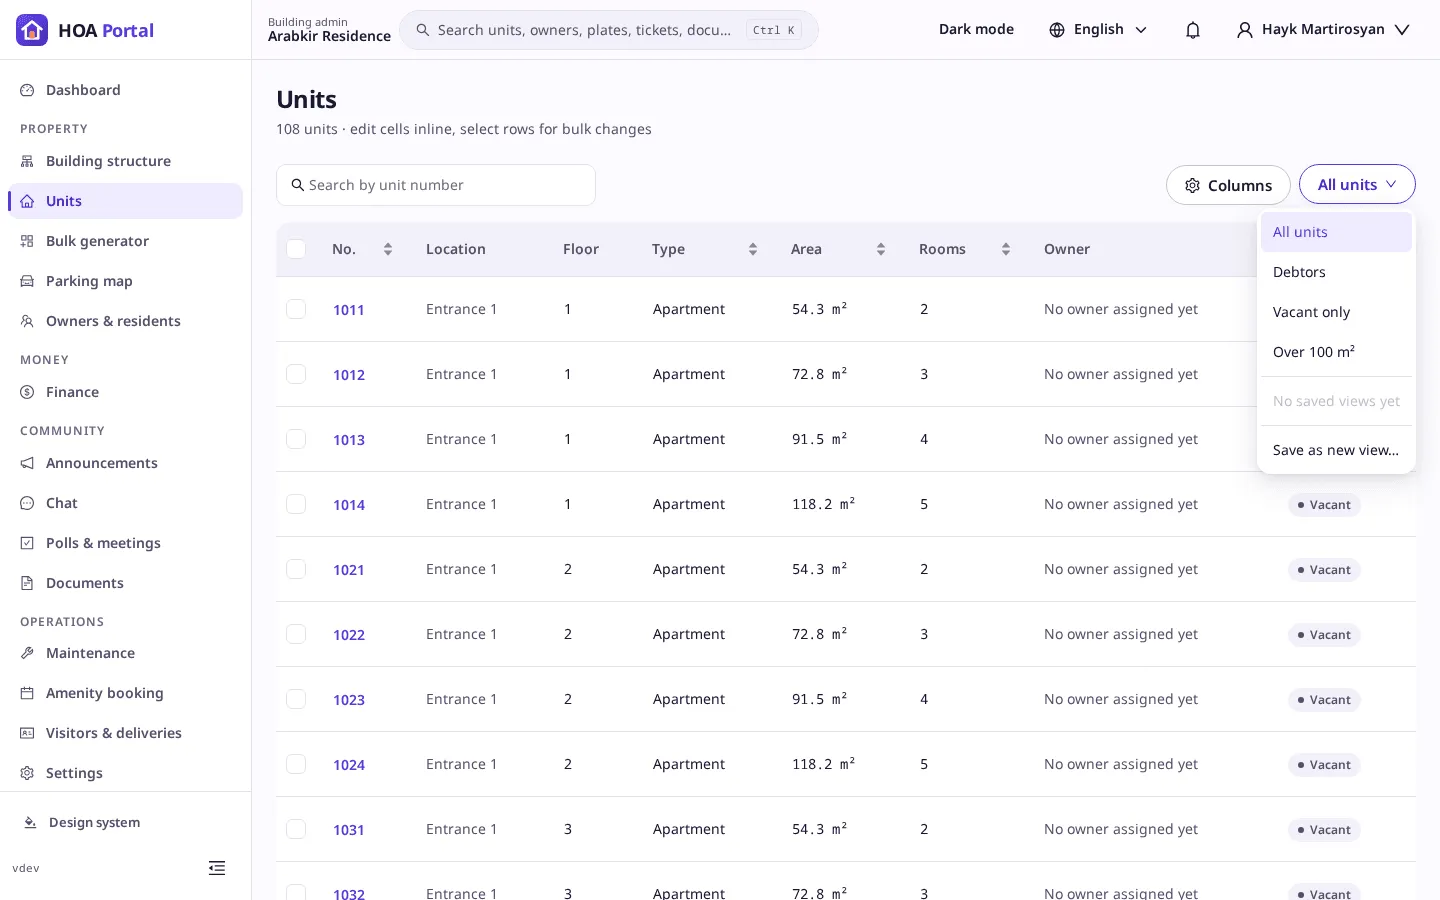Go to Polls & meetings
This screenshot has height=900, width=1440.
125,543
